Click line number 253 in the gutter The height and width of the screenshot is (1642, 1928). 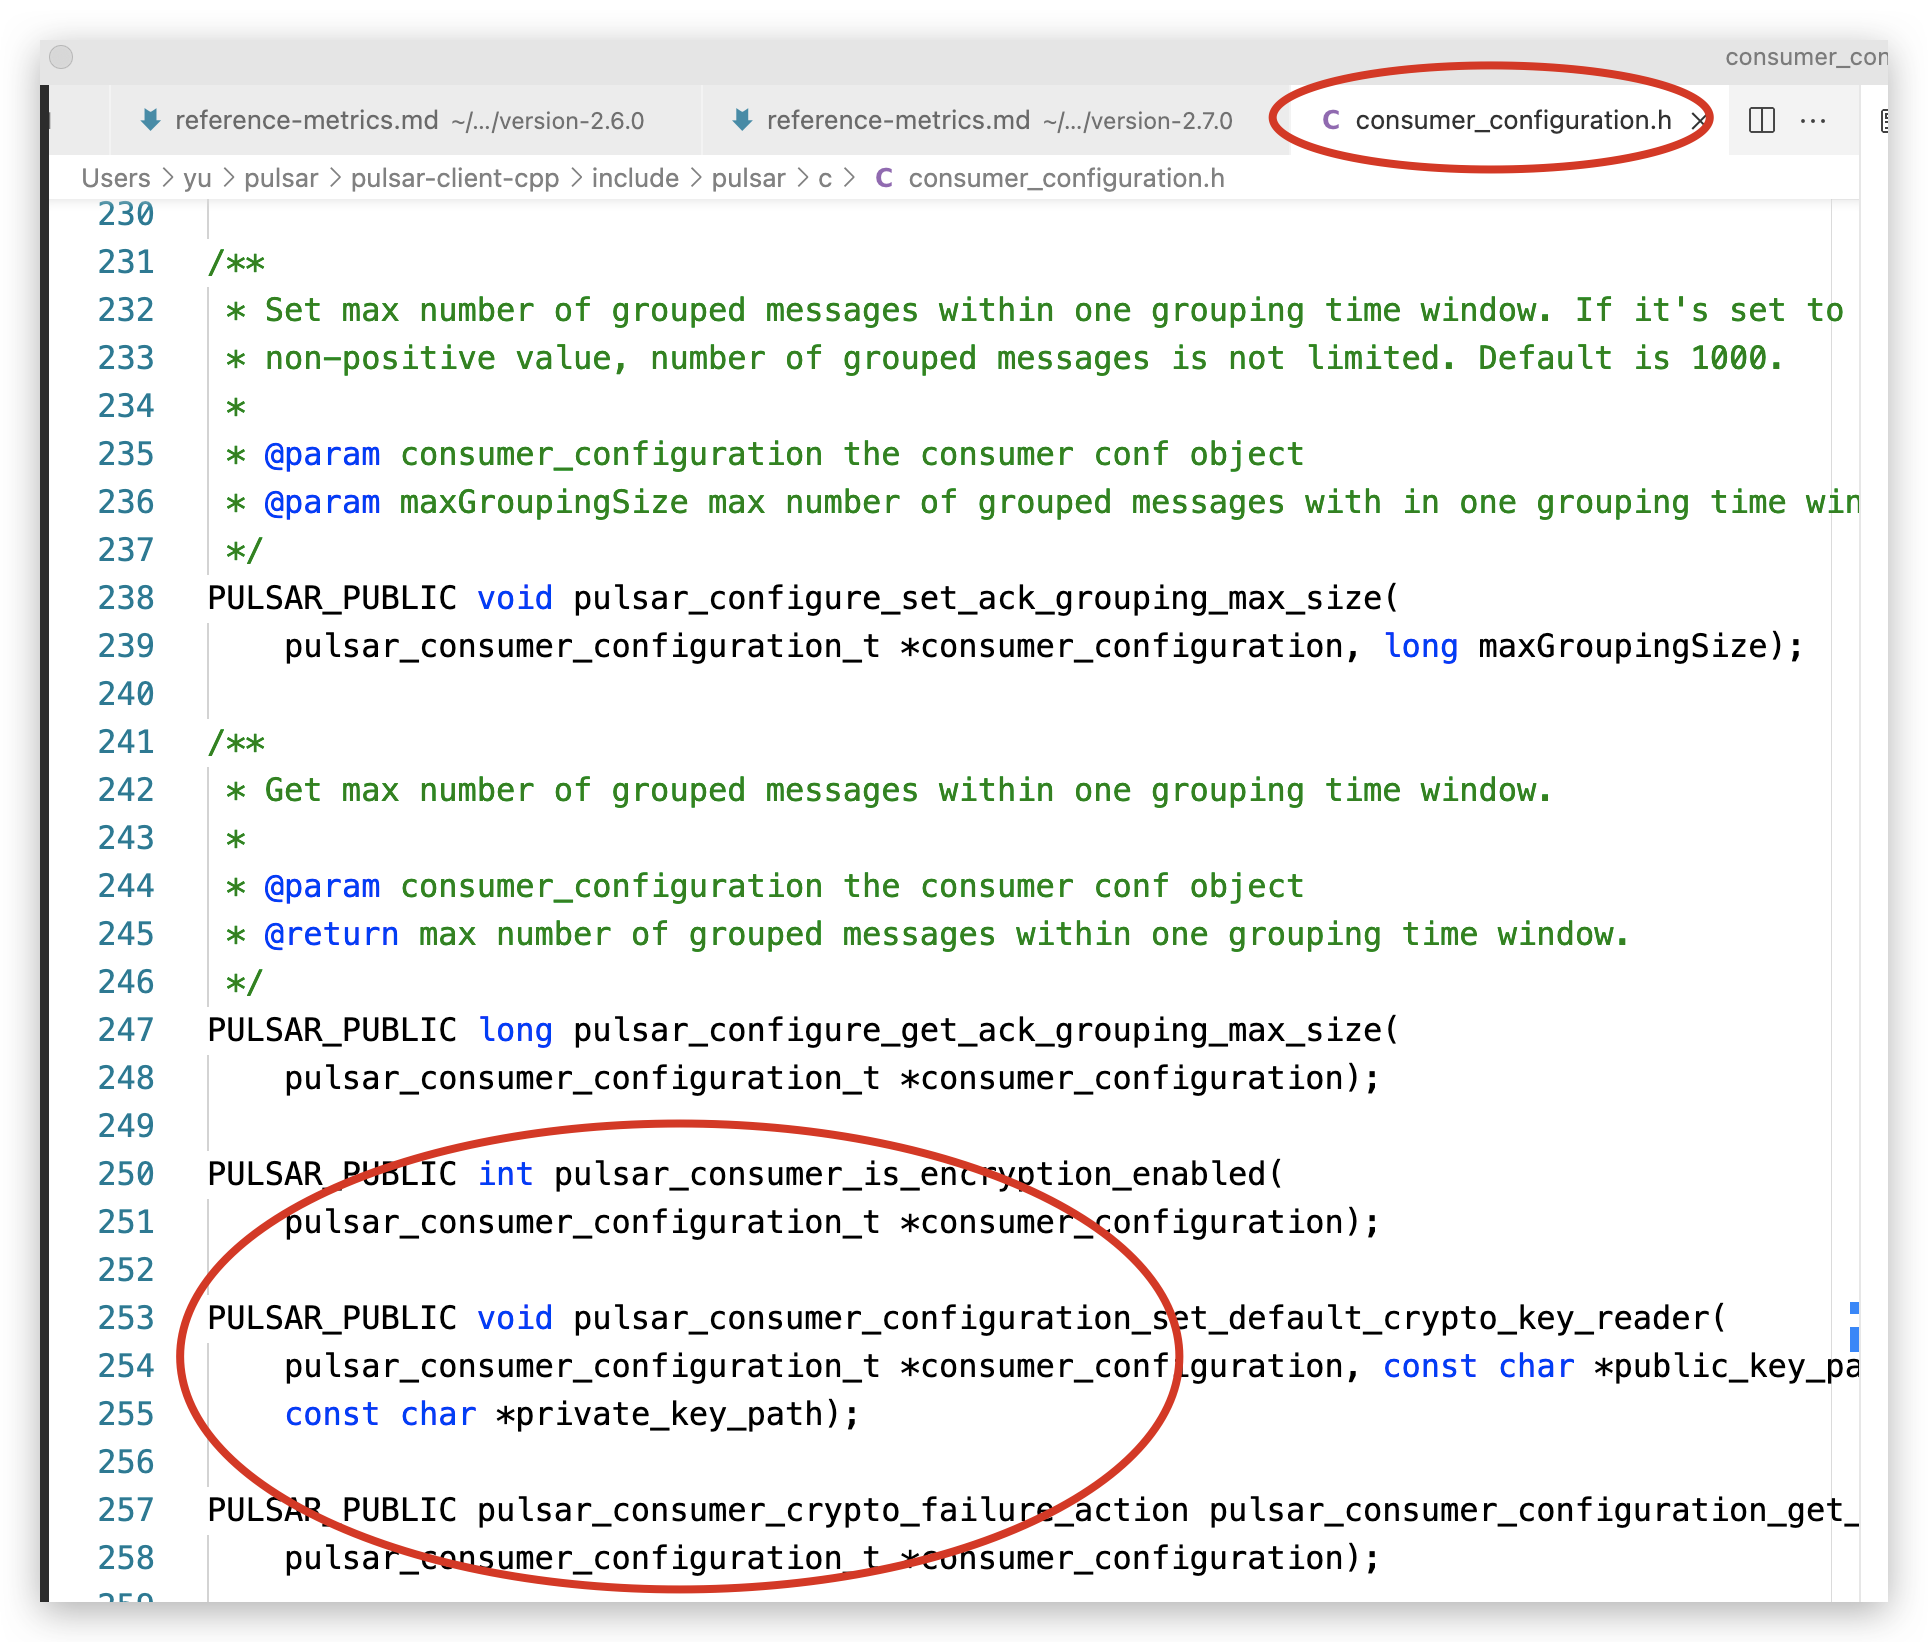(x=126, y=1318)
